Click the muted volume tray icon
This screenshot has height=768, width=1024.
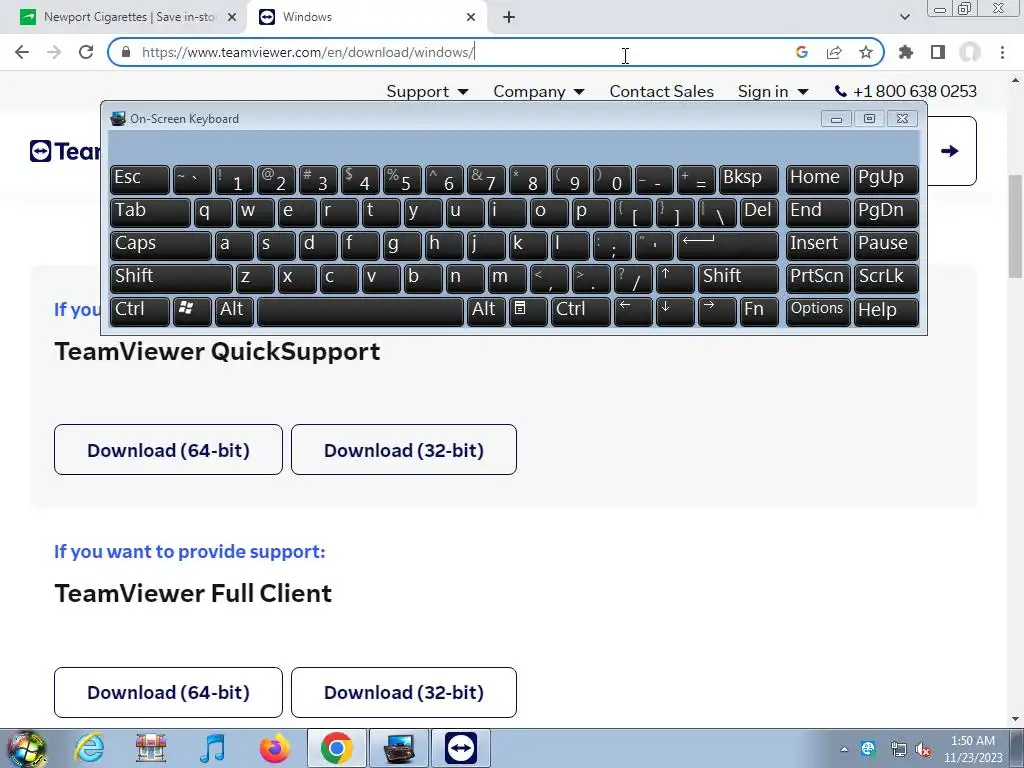(923, 750)
